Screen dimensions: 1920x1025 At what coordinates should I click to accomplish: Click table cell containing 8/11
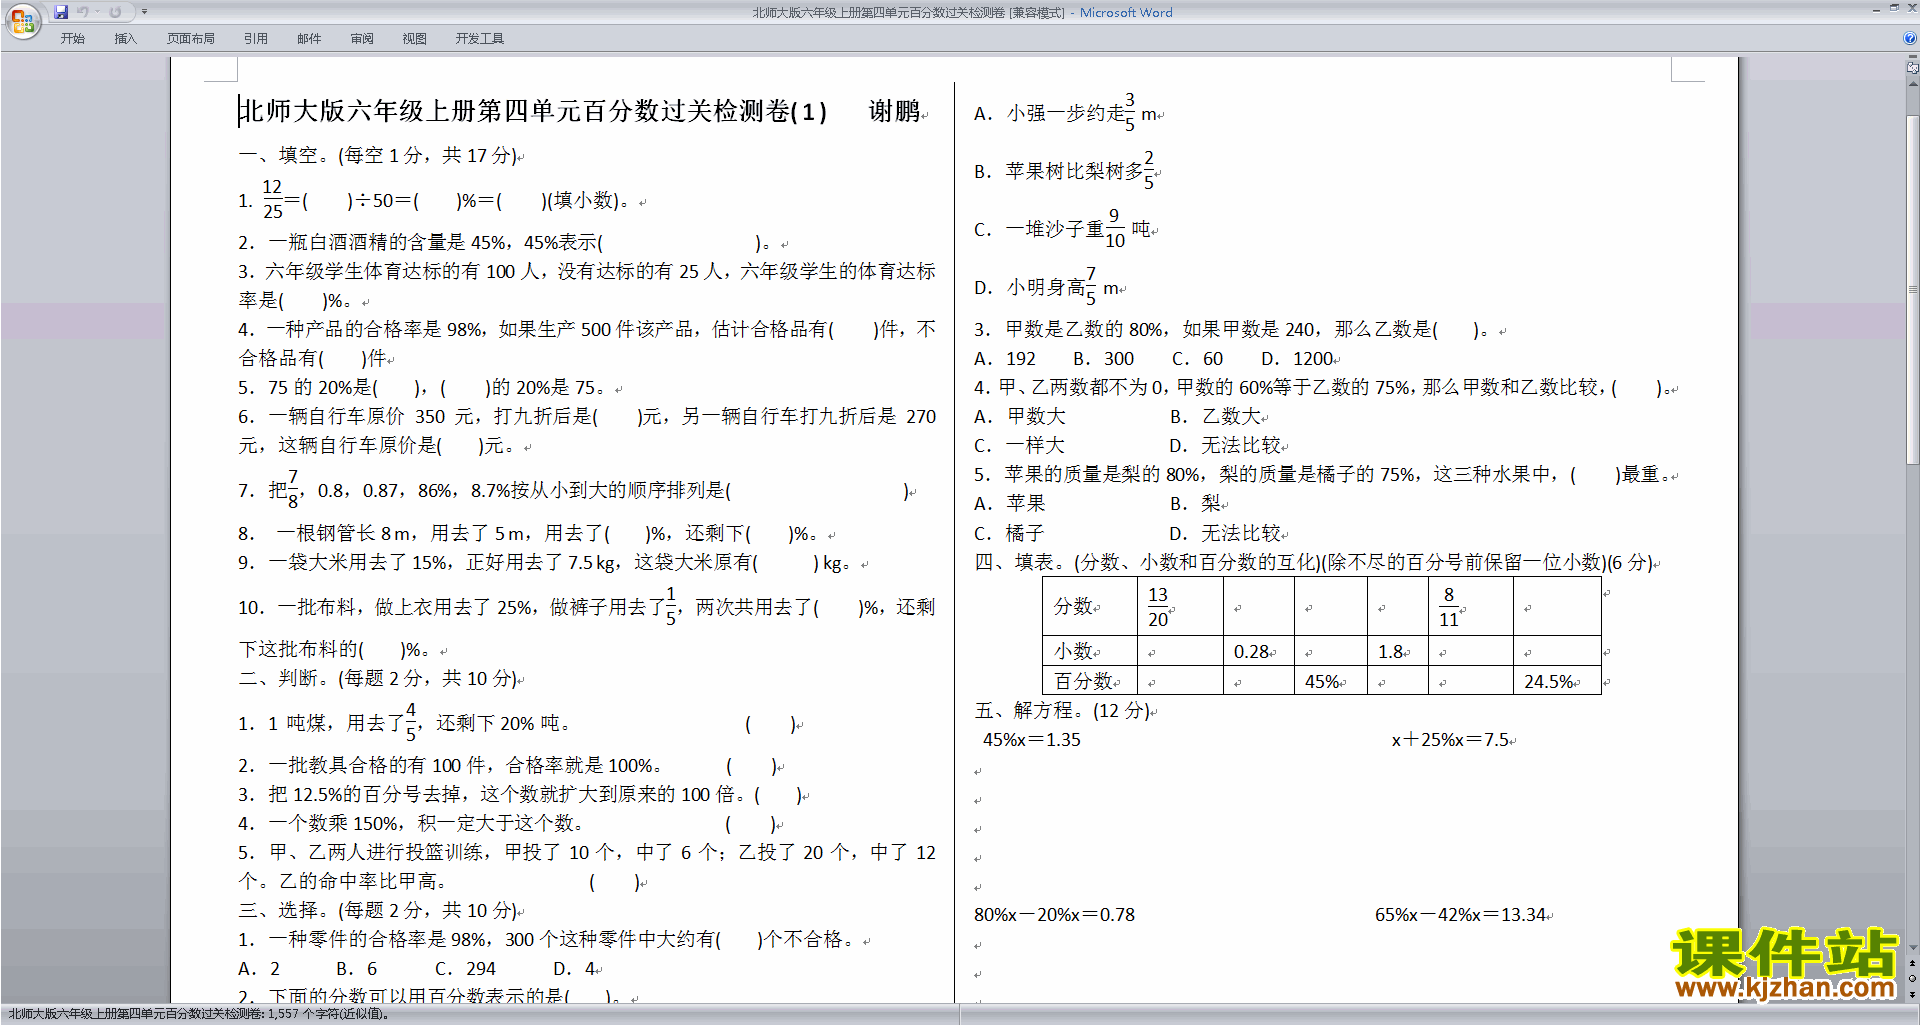[1470, 607]
